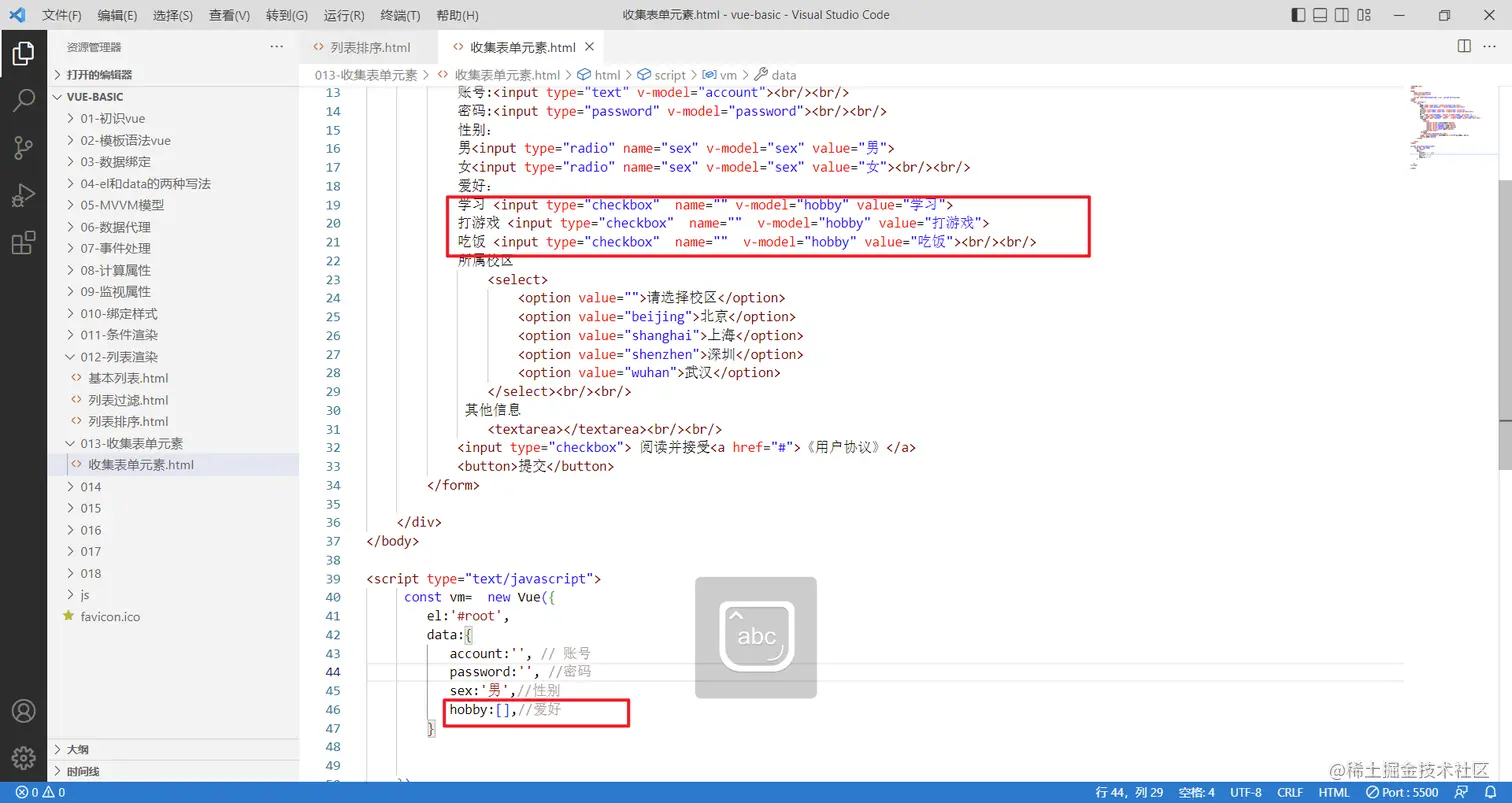1512x803 pixels.
Task: Open editor More Actions ellipsis
Action: [1489, 46]
